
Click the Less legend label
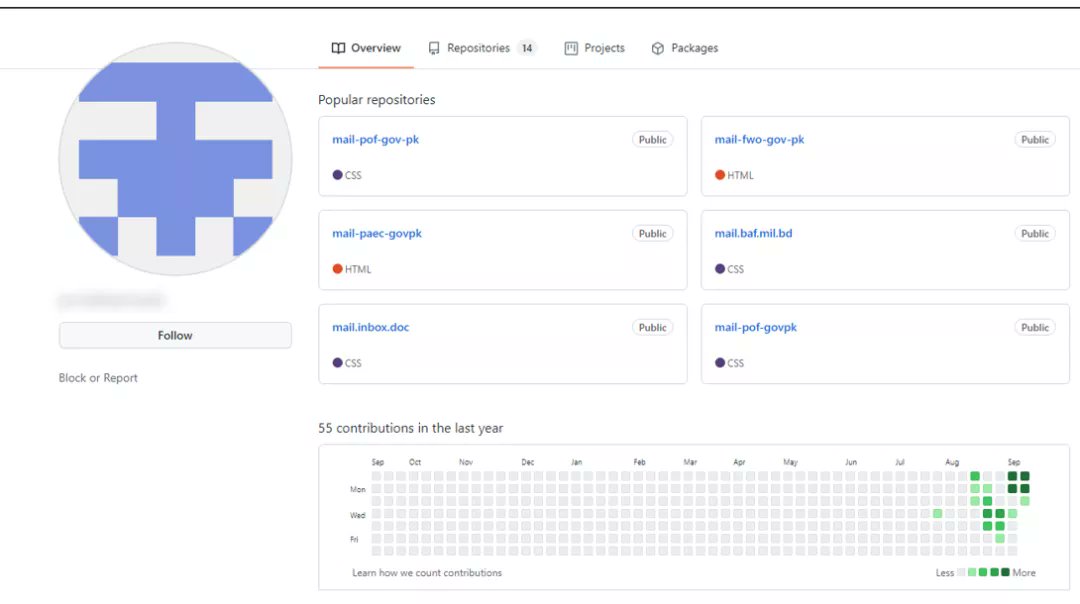coord(945,572)
